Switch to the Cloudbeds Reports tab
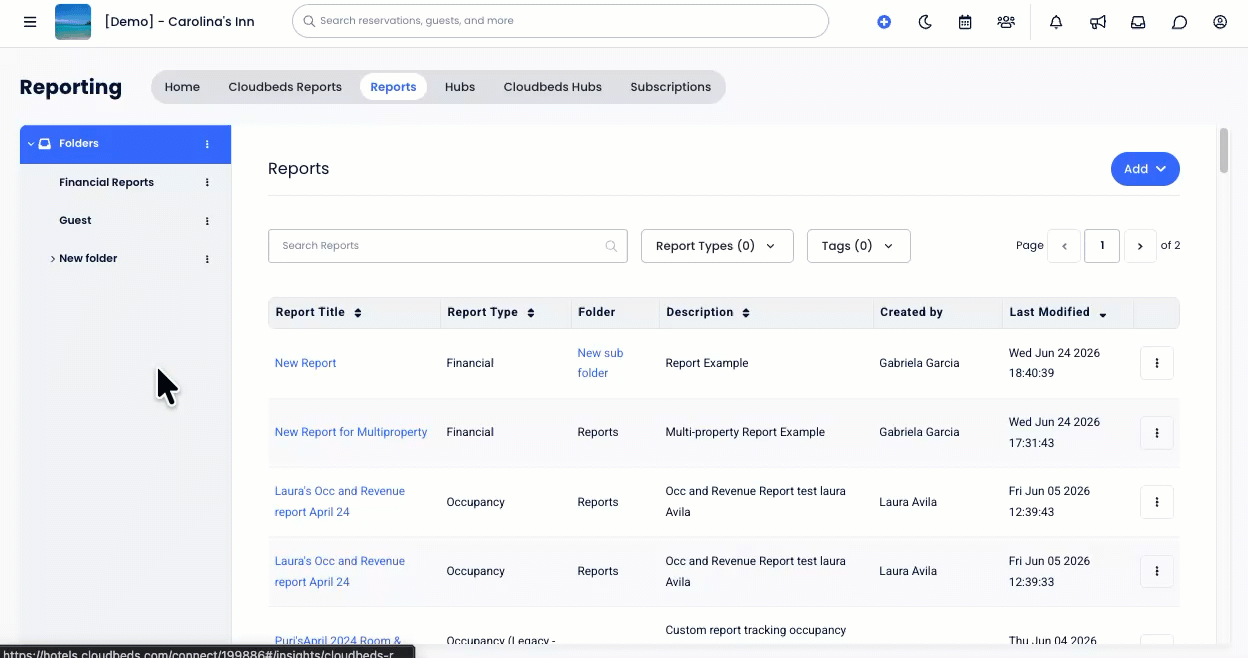1248x658 pixels. point(285,87)
